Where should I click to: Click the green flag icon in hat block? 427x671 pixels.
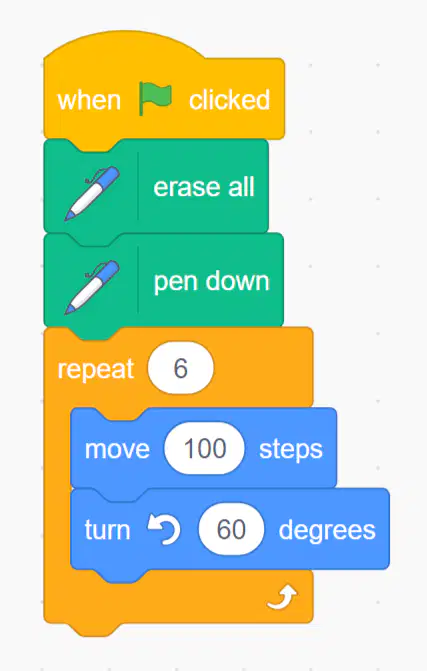[x=155, y=99]
